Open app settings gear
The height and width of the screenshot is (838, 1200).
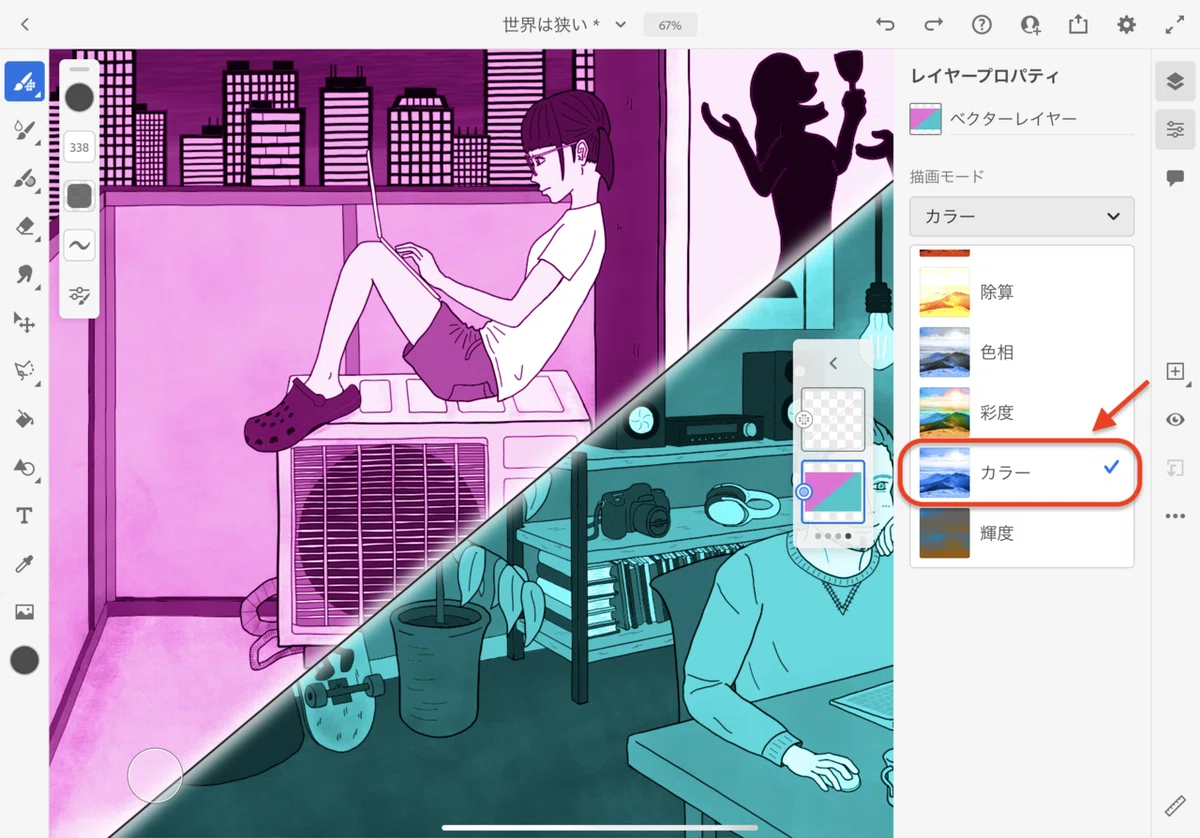(1127, 25)
